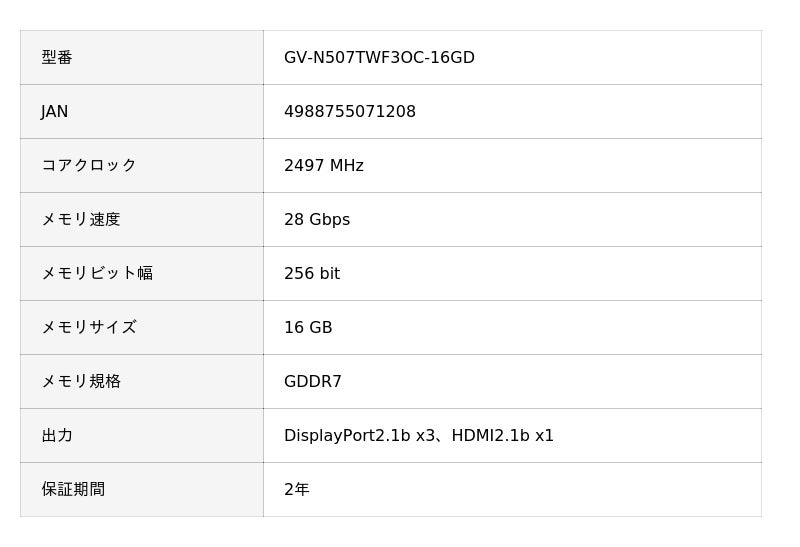Viewport: 800px width, 547px height.
Task: Click the メモリサイズ label
Action: coord(88,328)
